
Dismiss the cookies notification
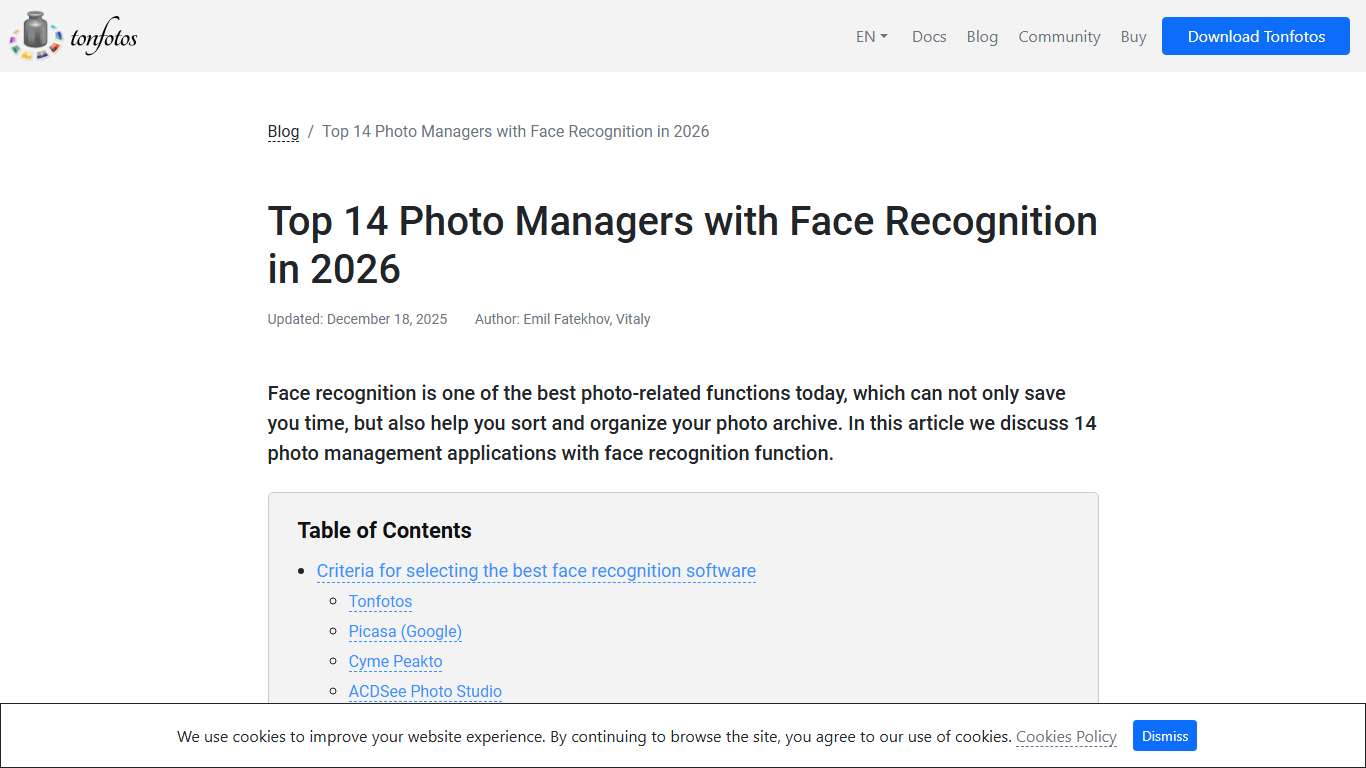coord(1164,735)
